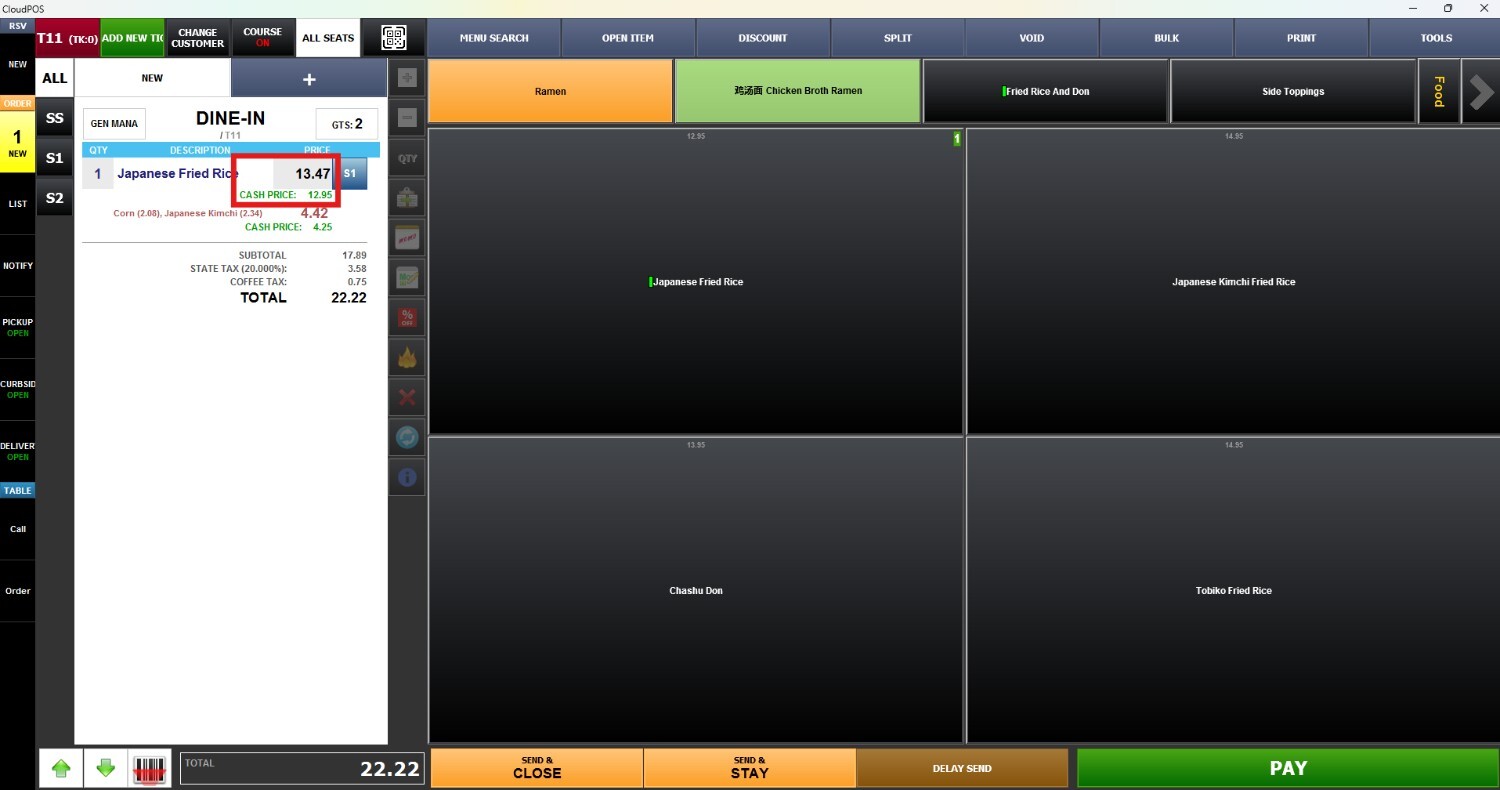Click SPLIT in top menu
The image size is (1500, 790).
point(898,38)
